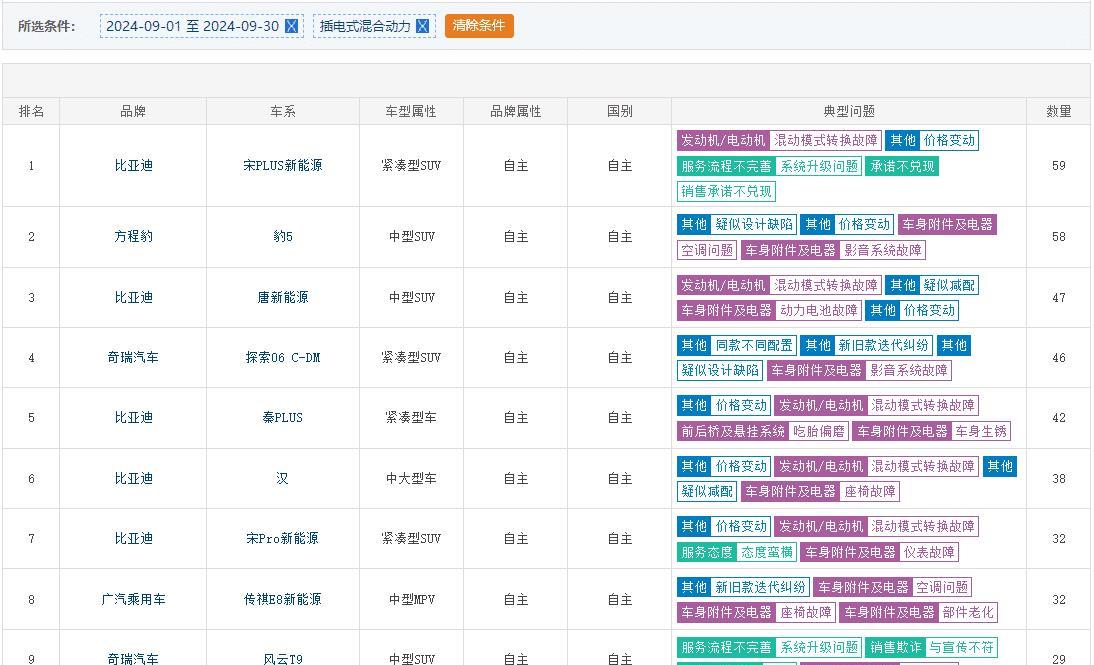The height and width of the screenshot is (665, 1094).
Task: Click the 影音系统故障 tag in 豹5 row
Action: 883,250
